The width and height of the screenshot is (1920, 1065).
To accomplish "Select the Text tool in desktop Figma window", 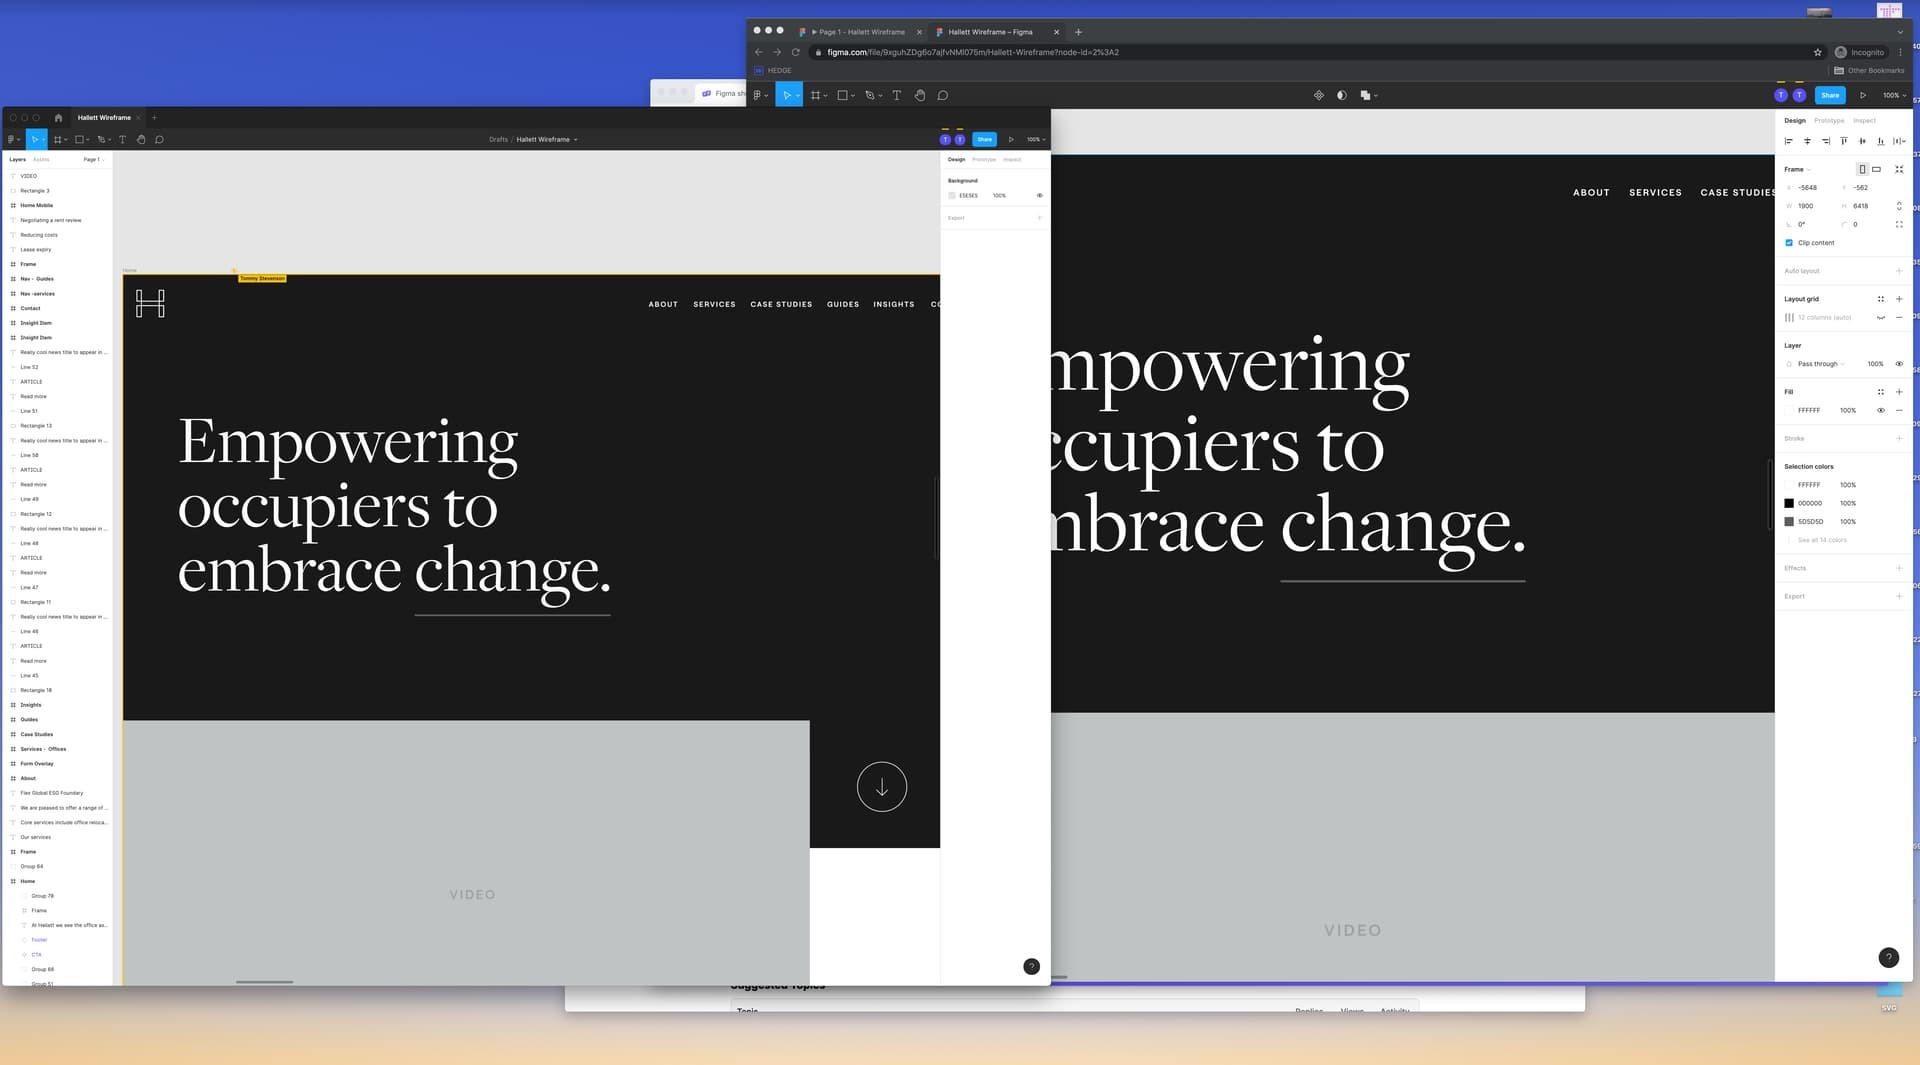I will [x=122, y=140].
